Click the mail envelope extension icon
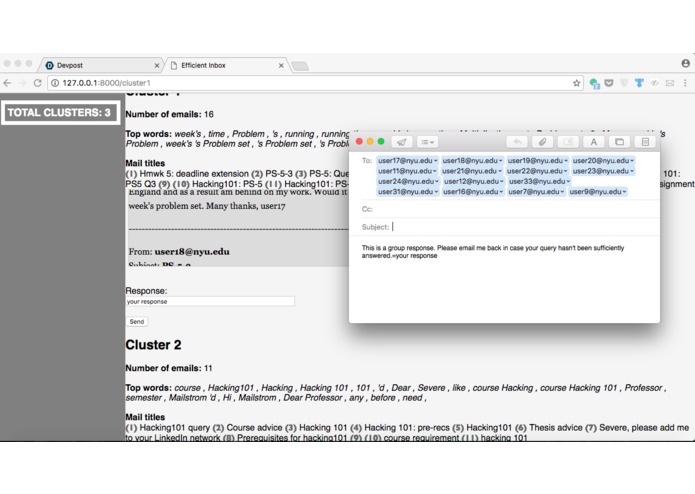Image resolution: width=695 pixels, height=494 pixels. (x=670, y=83)
